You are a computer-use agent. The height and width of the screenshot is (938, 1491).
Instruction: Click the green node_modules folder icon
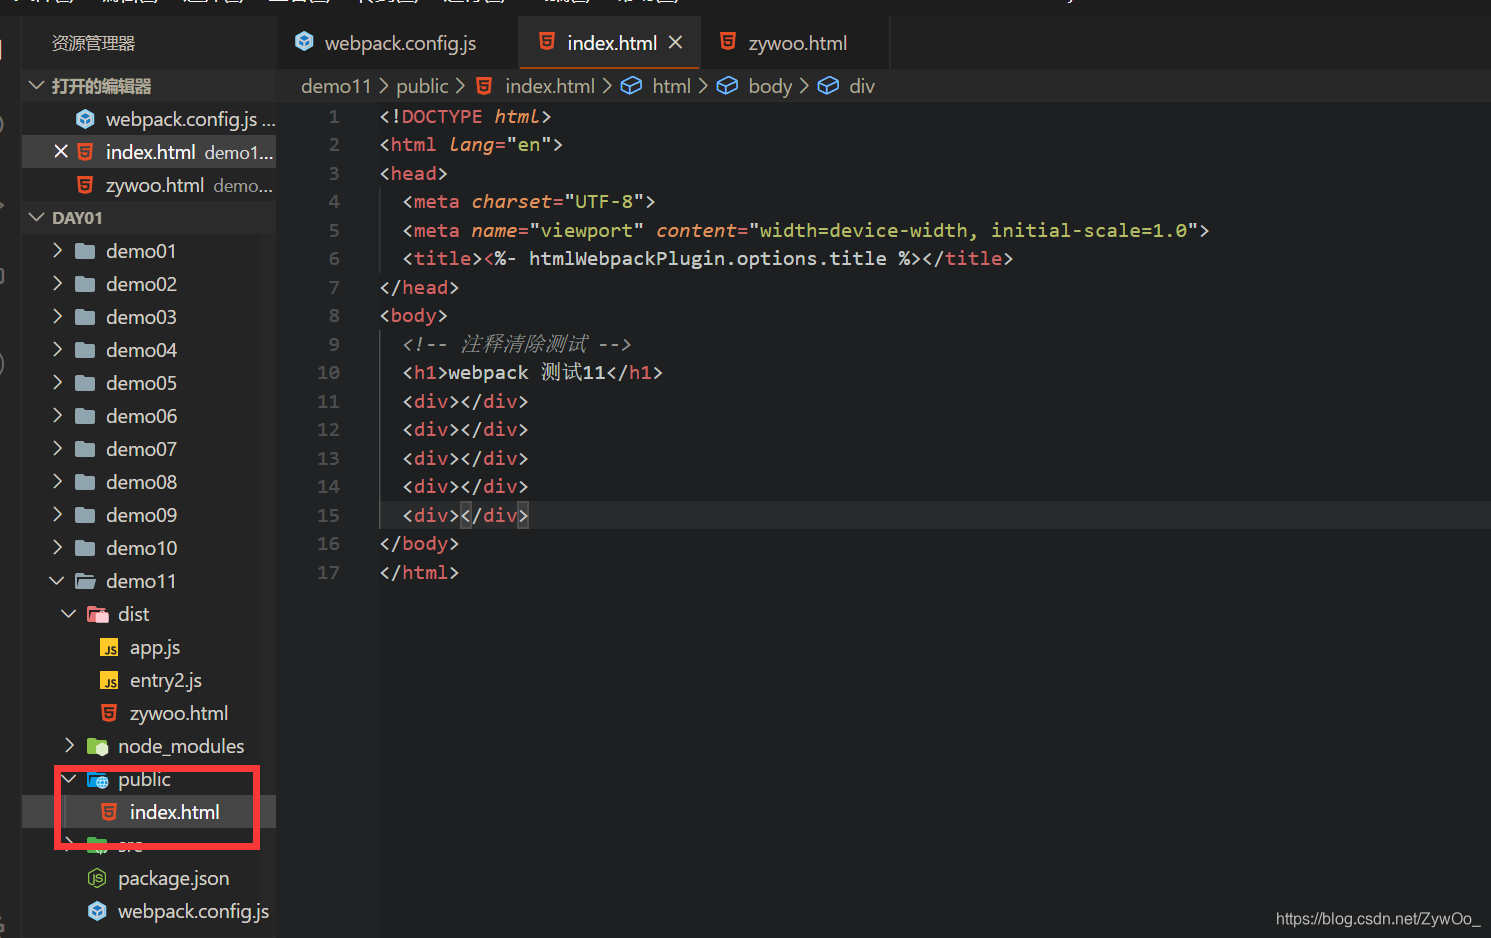tap(98, 746)
